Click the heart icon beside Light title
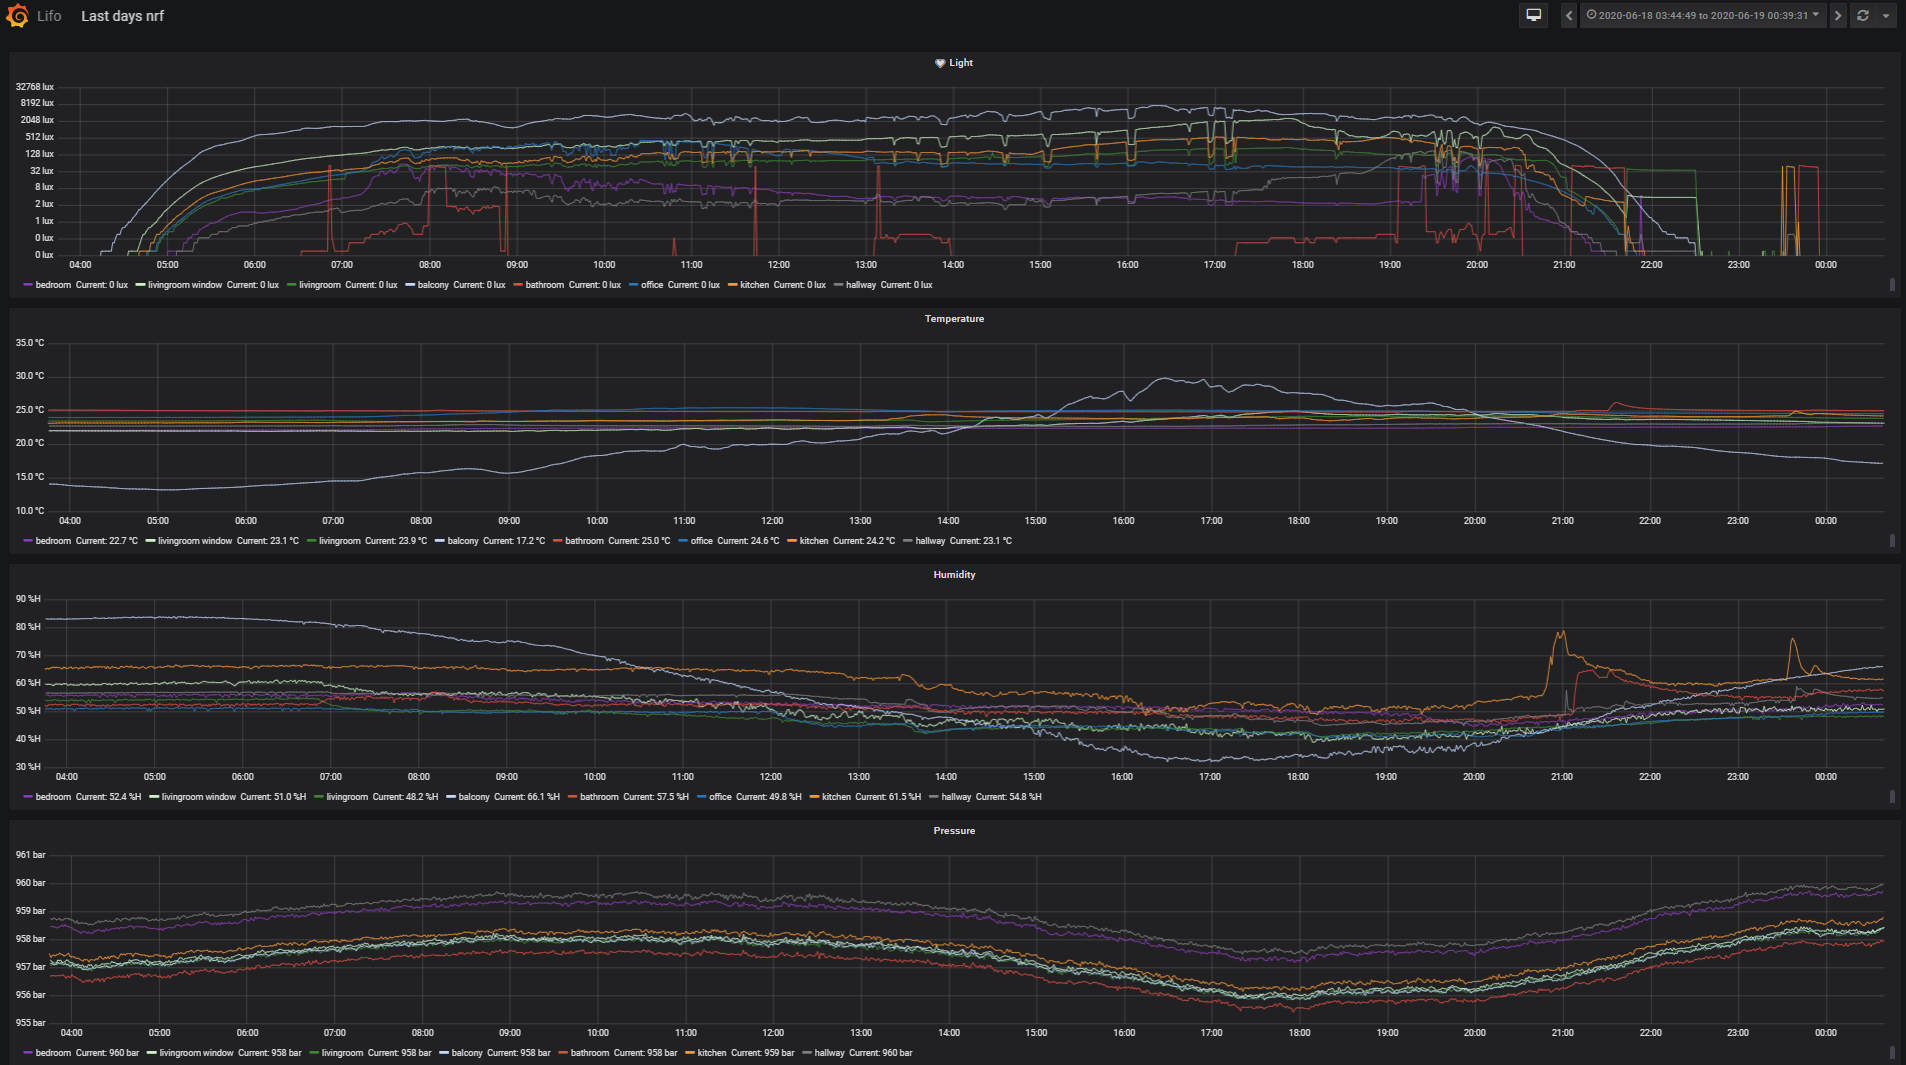1906x1065 pixels. point(940,63)
